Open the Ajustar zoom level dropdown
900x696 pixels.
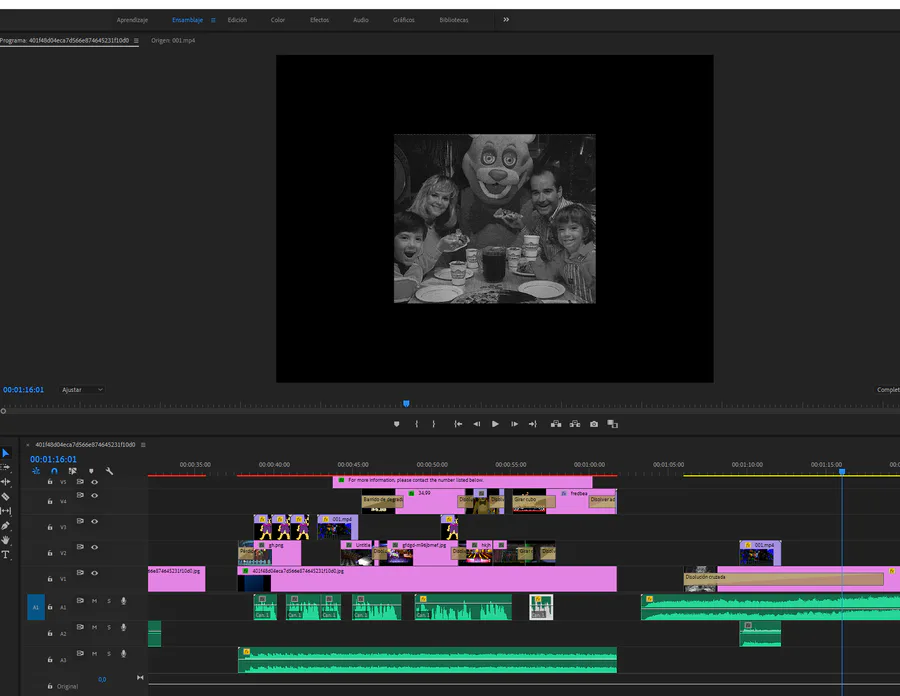click(x=82, y=390)
